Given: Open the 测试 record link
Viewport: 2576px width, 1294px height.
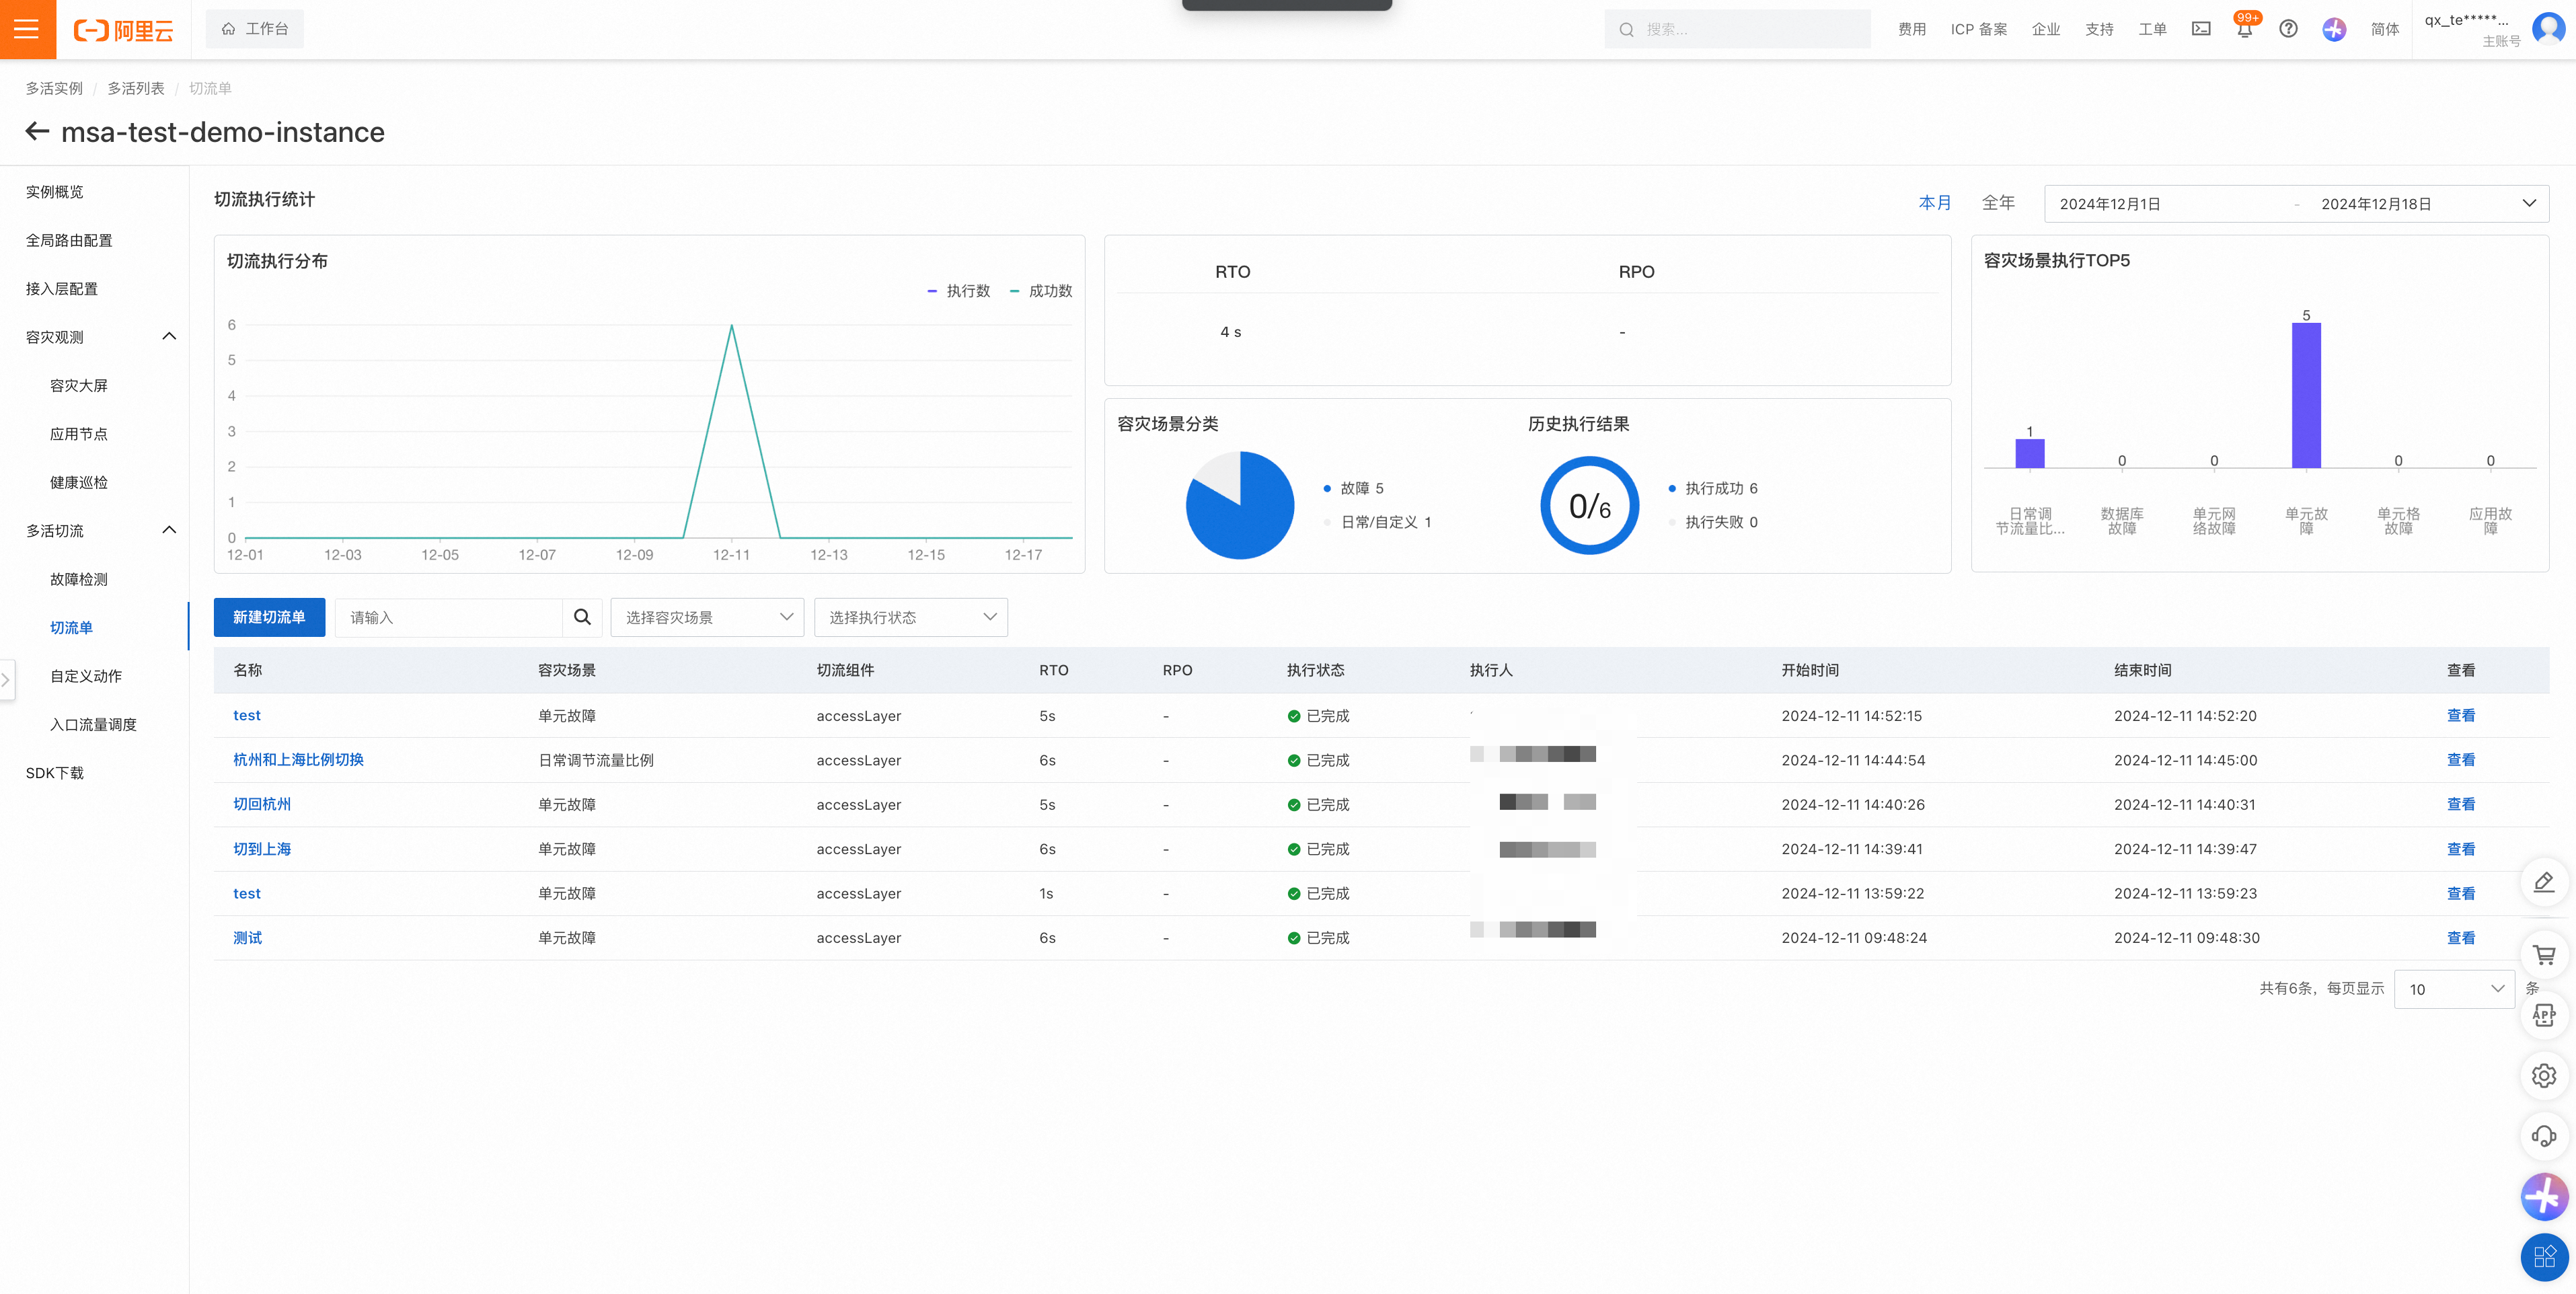Looking at the screenshot, I should click(247, 938).
